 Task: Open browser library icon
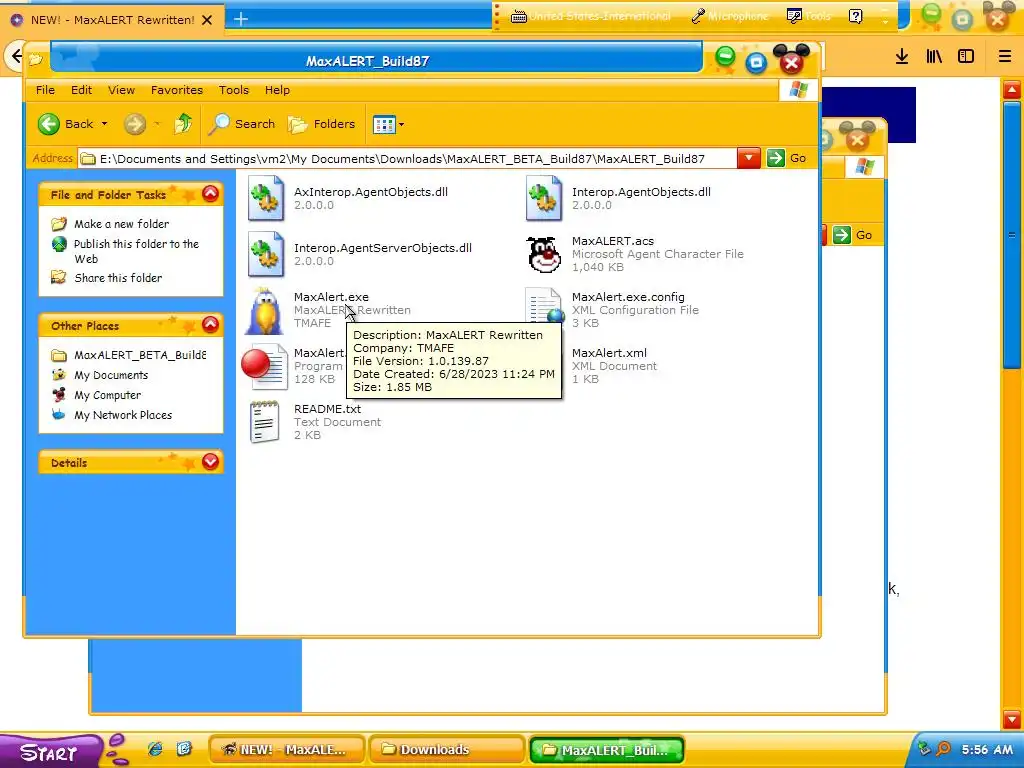tap(934, 56)
